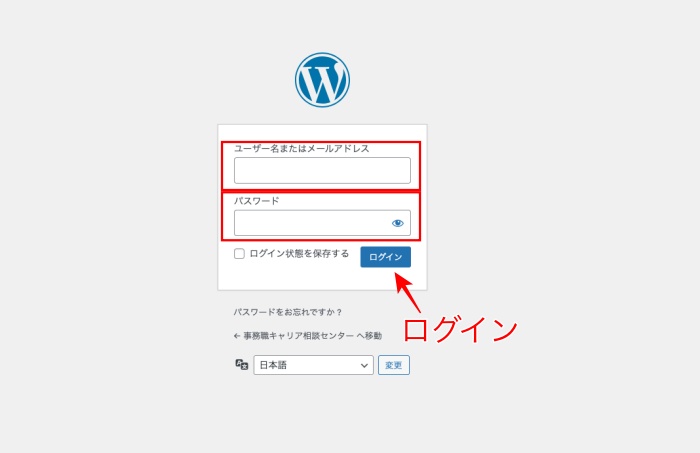This screenshot has height=453, width=700.
Task: Show password with the eye icon
Action: 398,223
